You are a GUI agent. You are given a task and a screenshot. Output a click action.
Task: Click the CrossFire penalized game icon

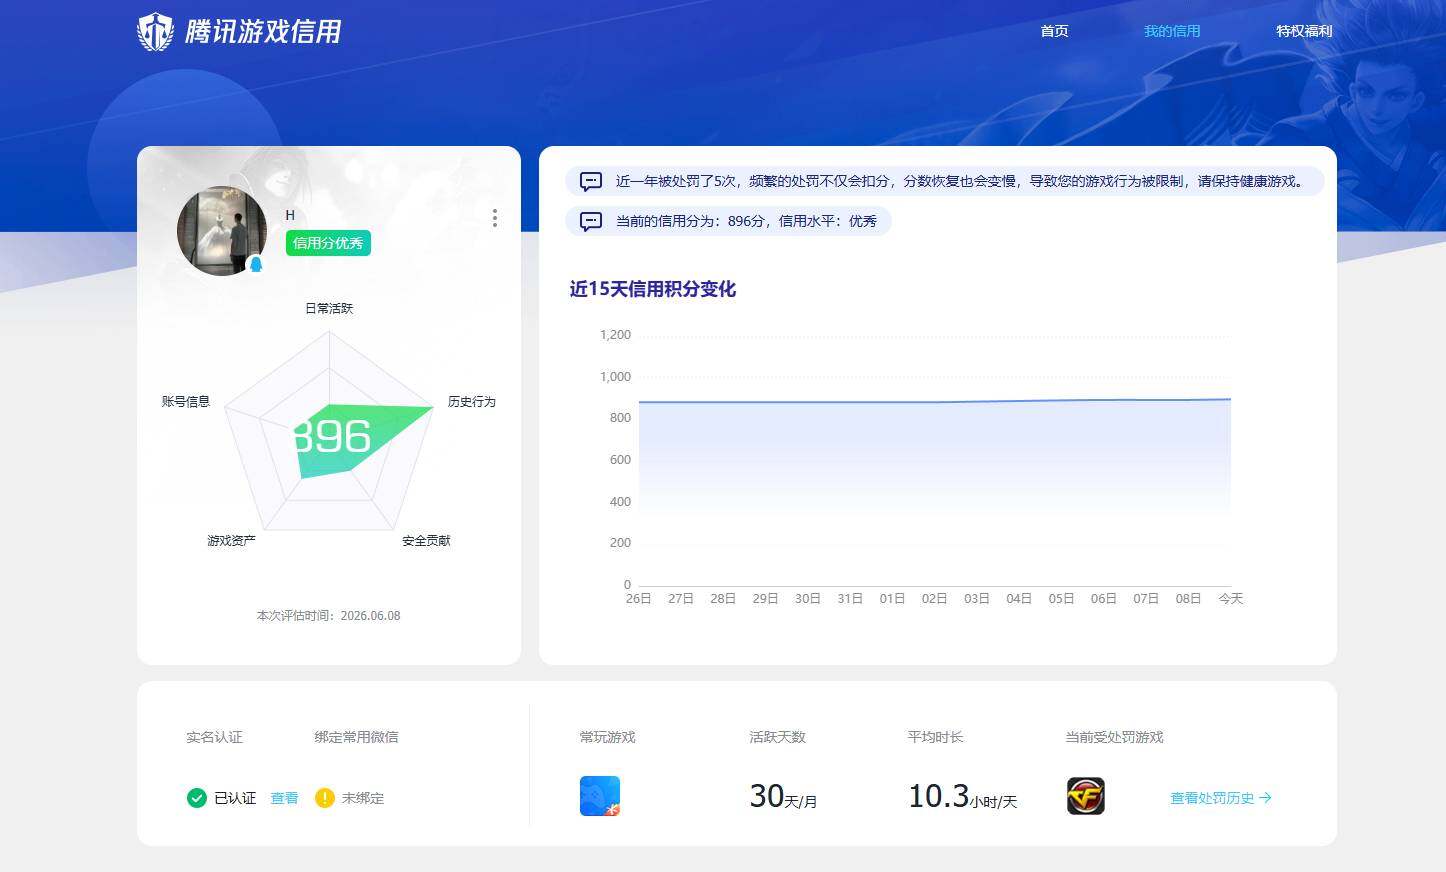tap(1086, 796)
